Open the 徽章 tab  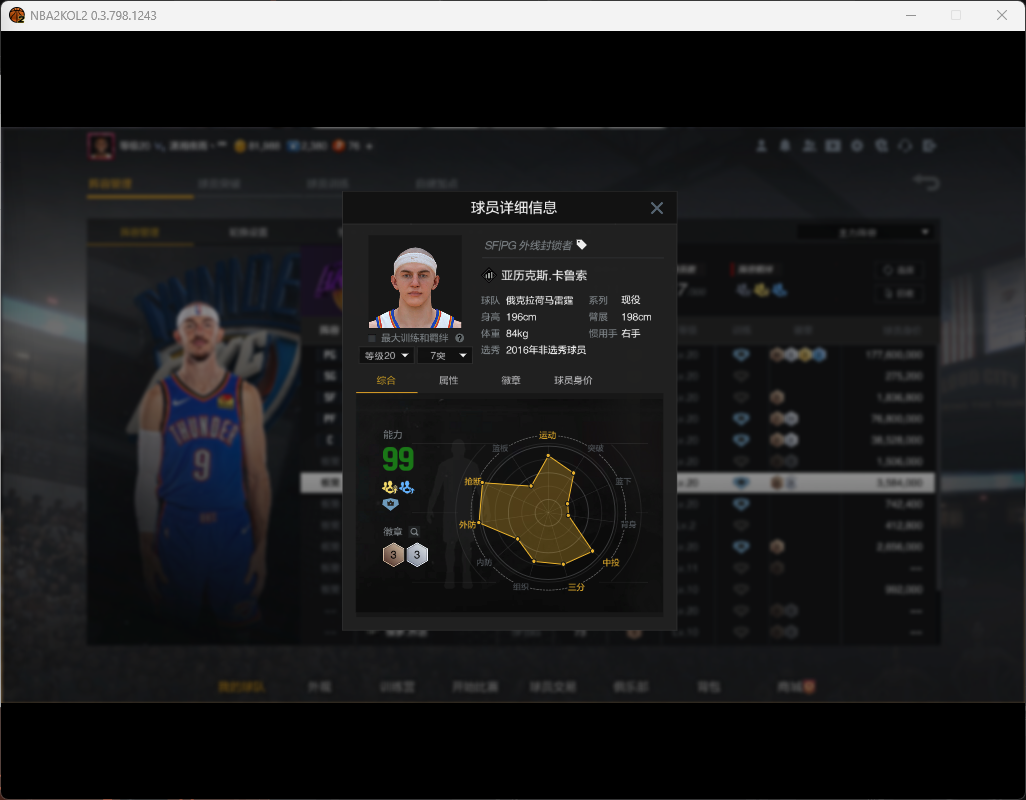511,380
